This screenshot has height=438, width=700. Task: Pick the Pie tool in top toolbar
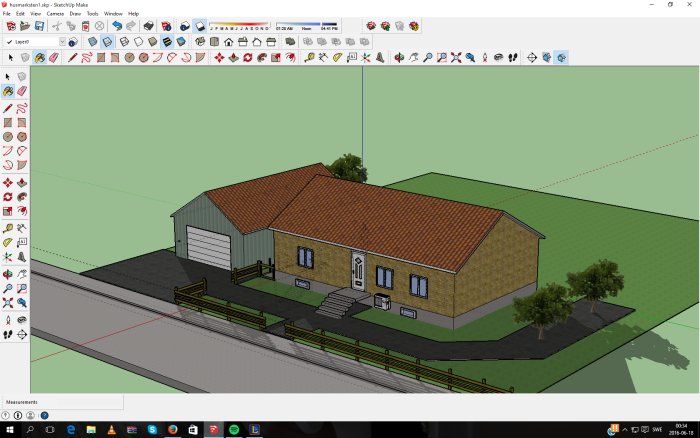pos(200,58)
